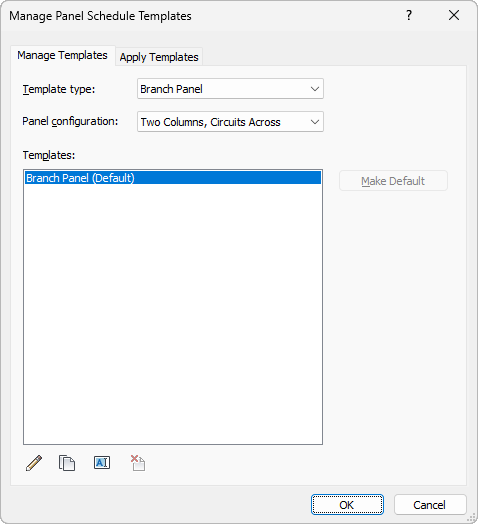Open help with the question mark button
Screen dimensions: 478x524
coord(409,15)
